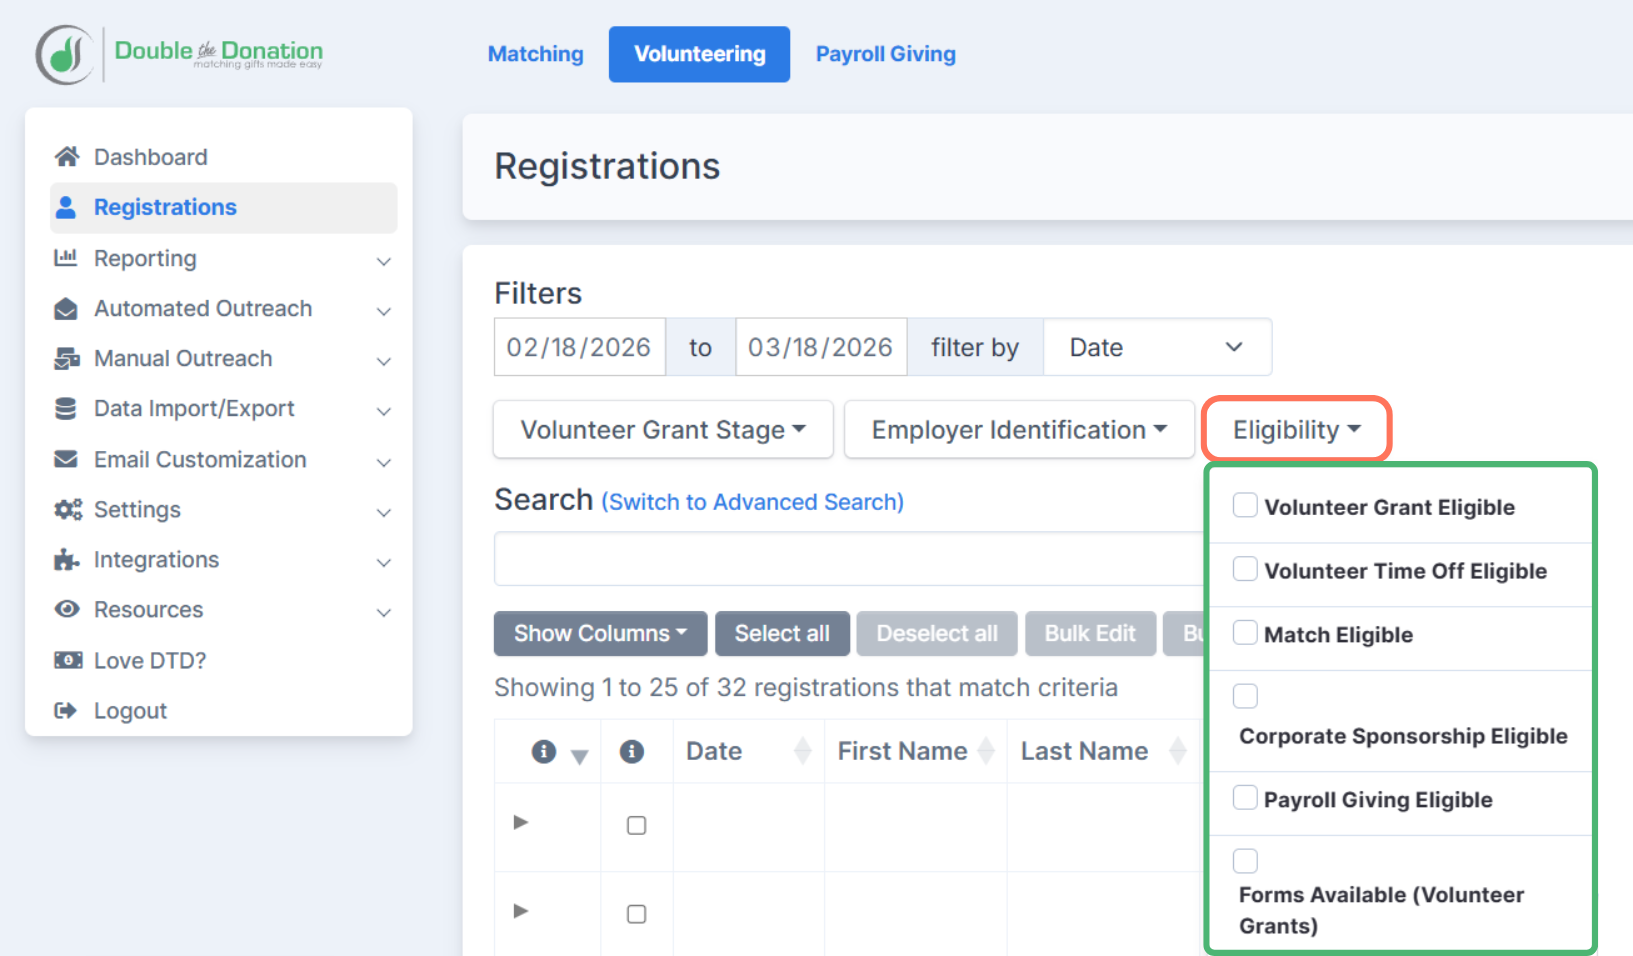Click the Automated Outreach icon
Screen dimensions: 1633x956
click(x=66, y=308)
